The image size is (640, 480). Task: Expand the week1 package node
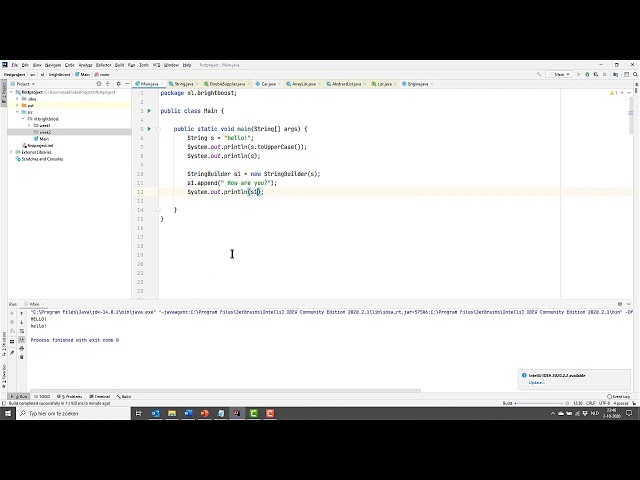(29, 125)
